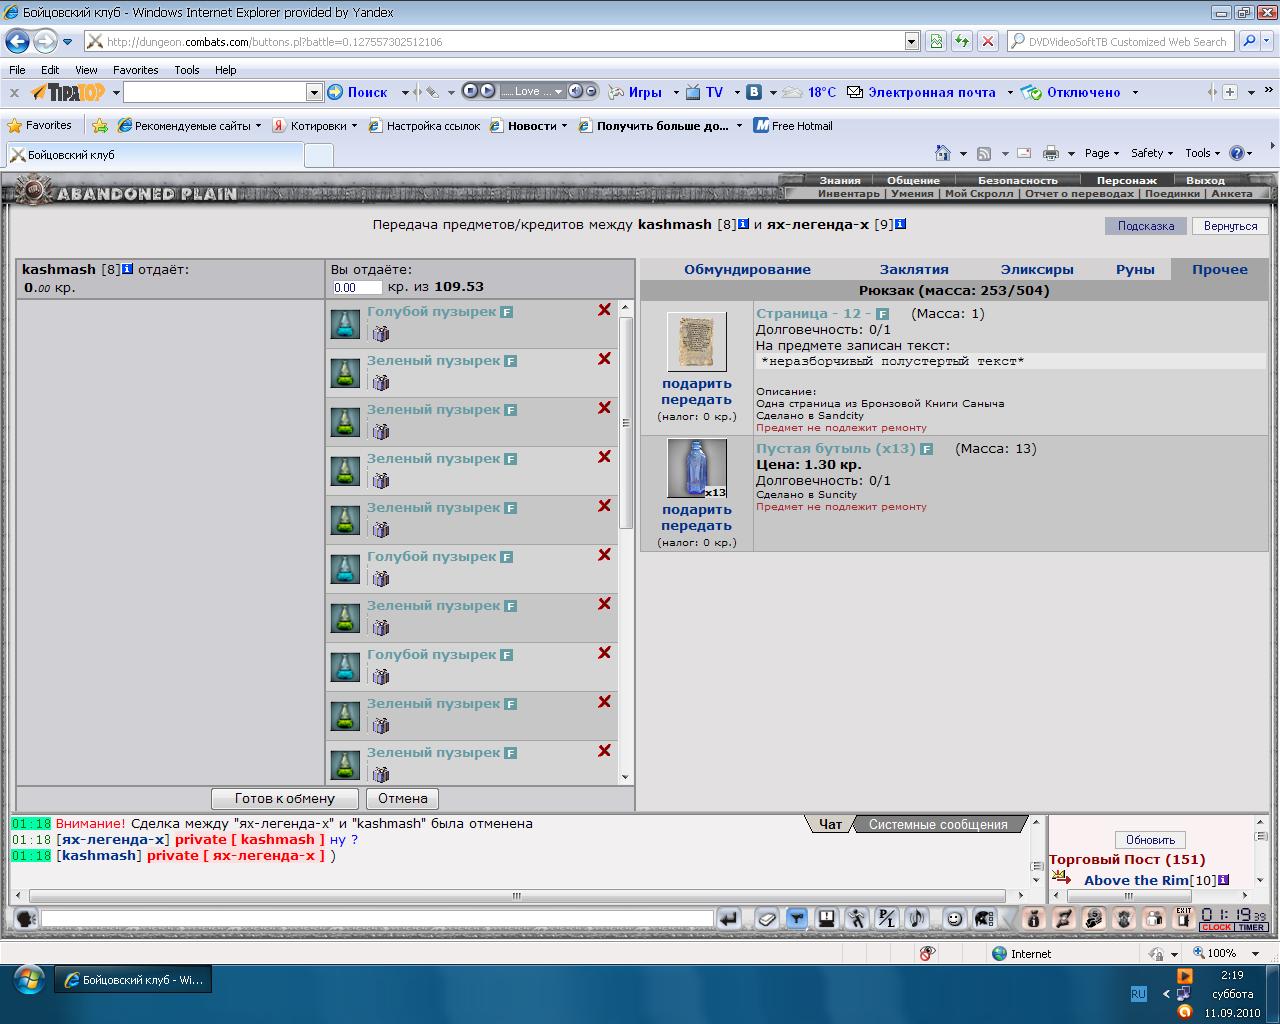
Task: Open the Favorites menu in the menu bar
Action: point(135,70)
